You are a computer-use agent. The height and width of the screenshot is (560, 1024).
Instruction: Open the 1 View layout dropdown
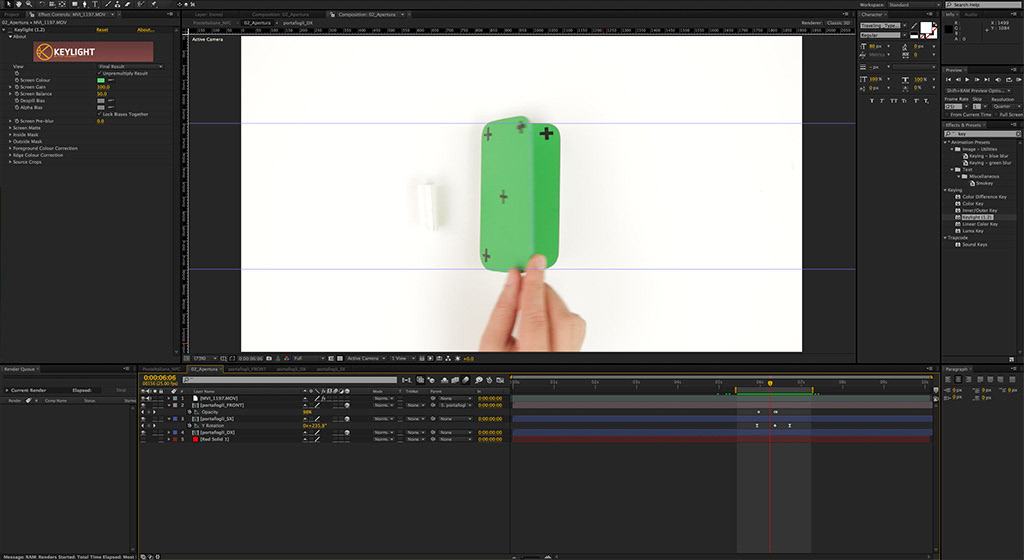(403, 358)
